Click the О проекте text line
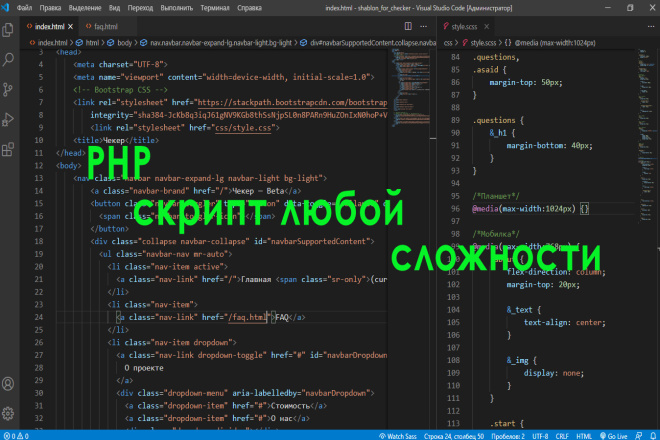The image size is (660, 440). 144,368
